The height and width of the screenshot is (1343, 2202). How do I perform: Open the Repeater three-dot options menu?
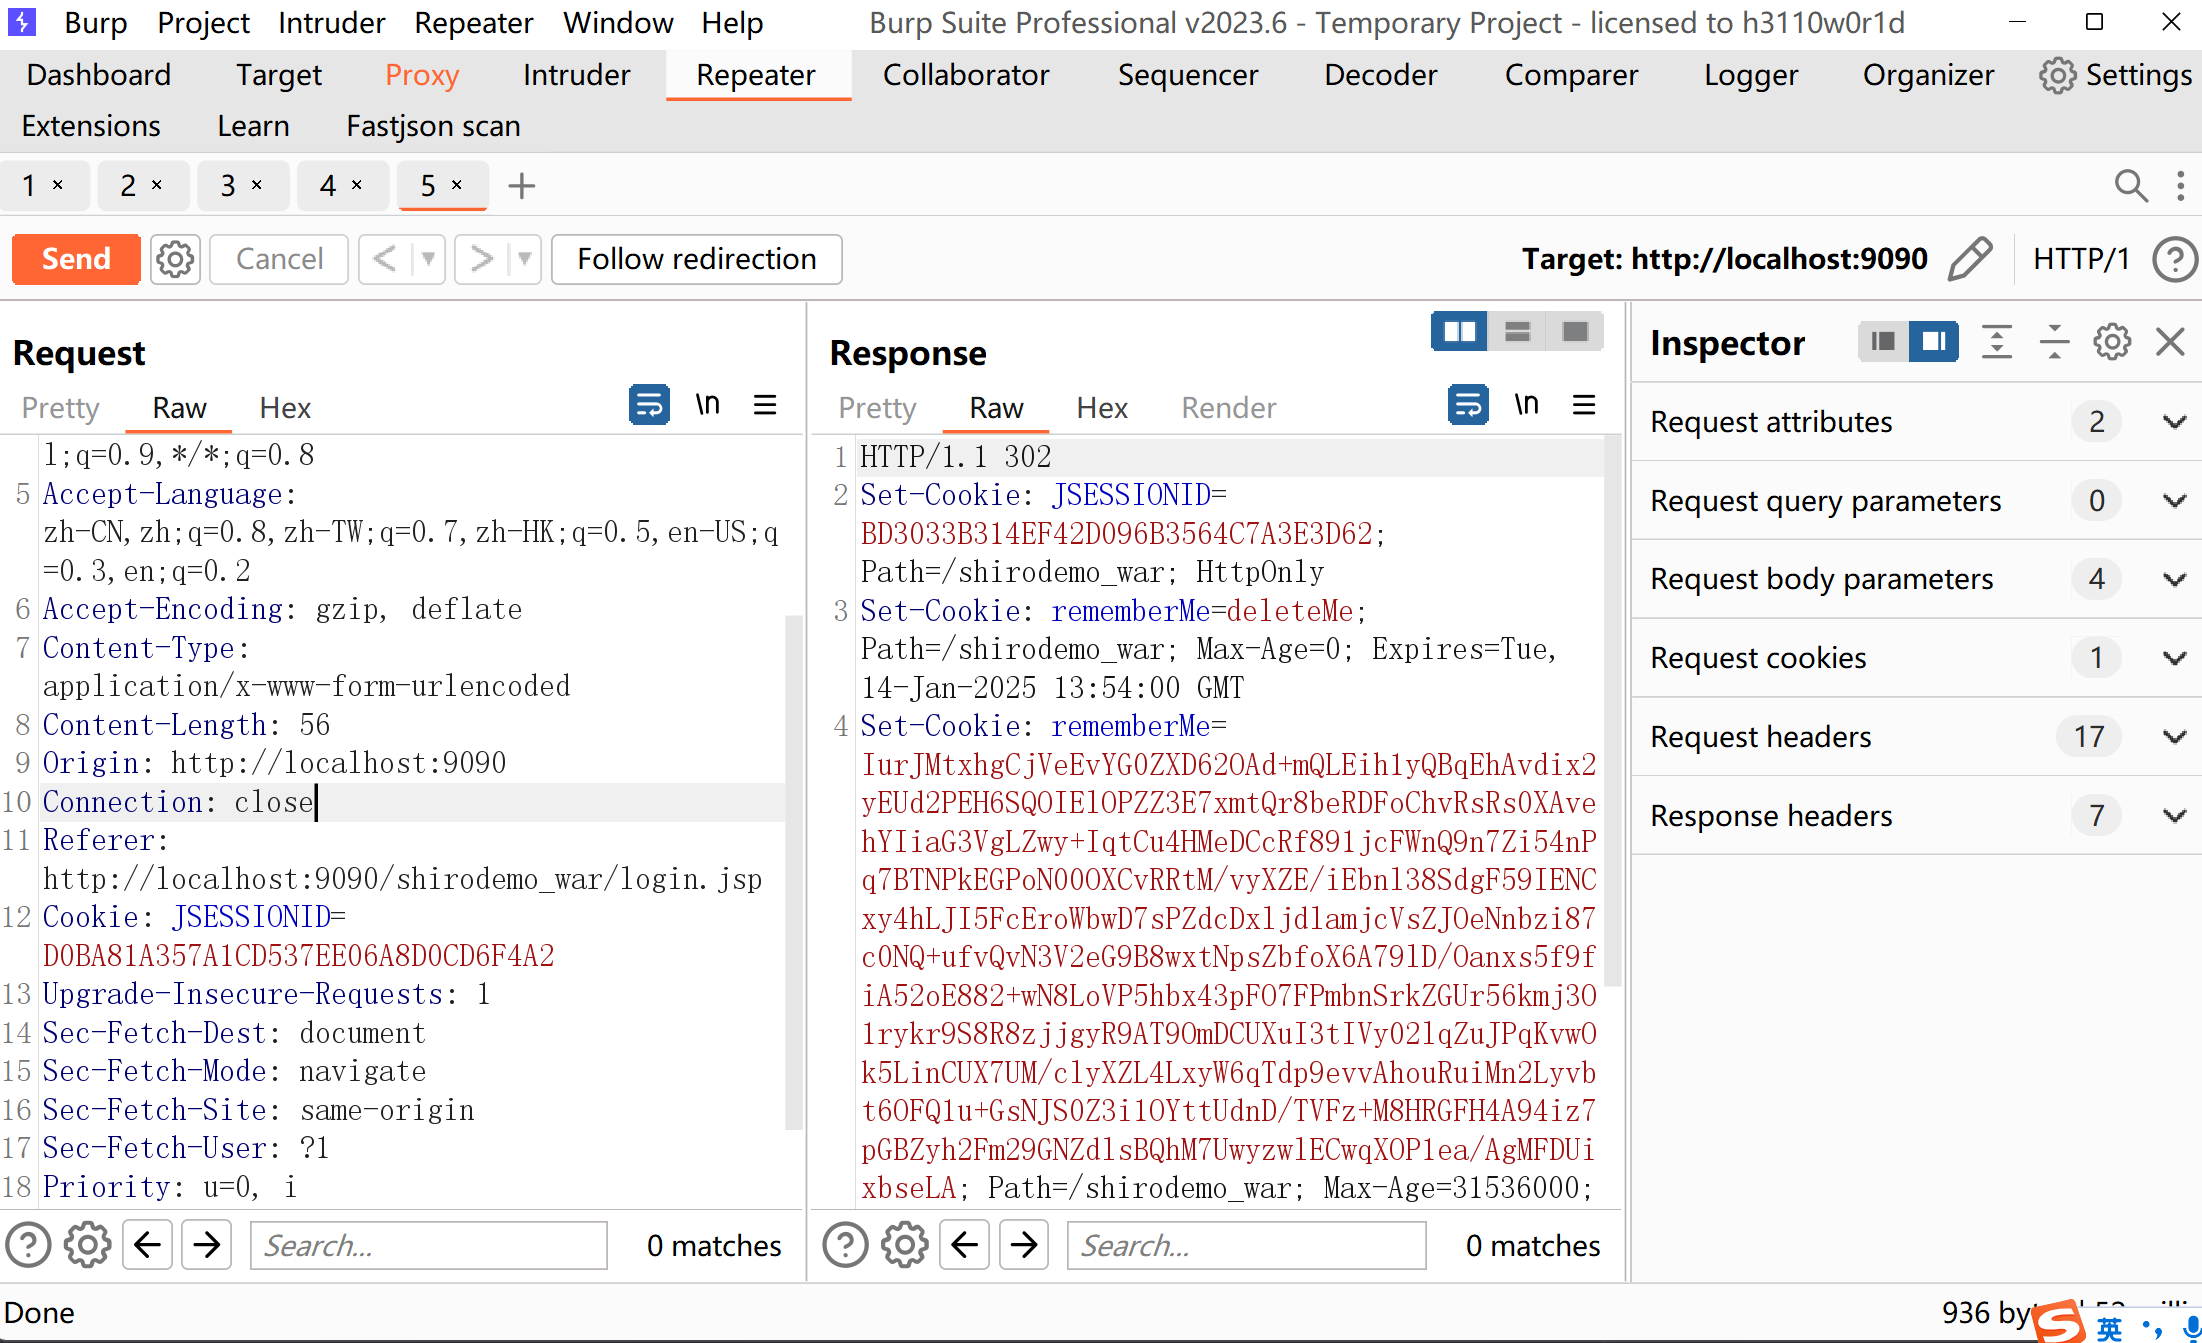2181,185
